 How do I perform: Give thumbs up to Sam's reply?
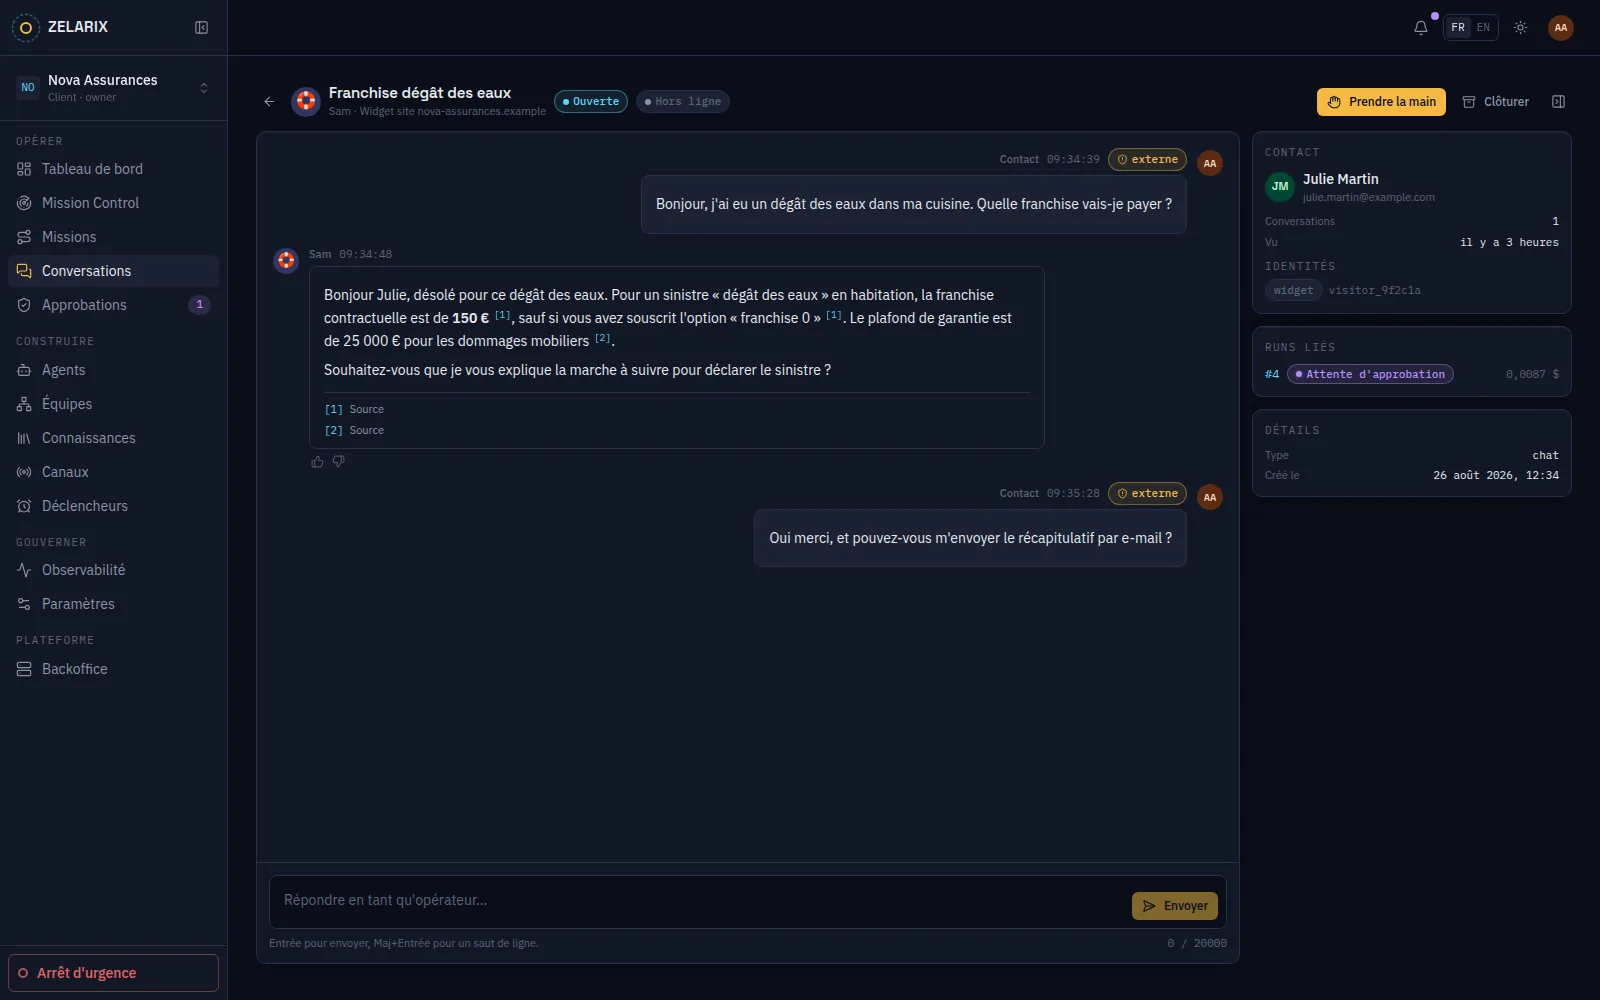(317, 462)
